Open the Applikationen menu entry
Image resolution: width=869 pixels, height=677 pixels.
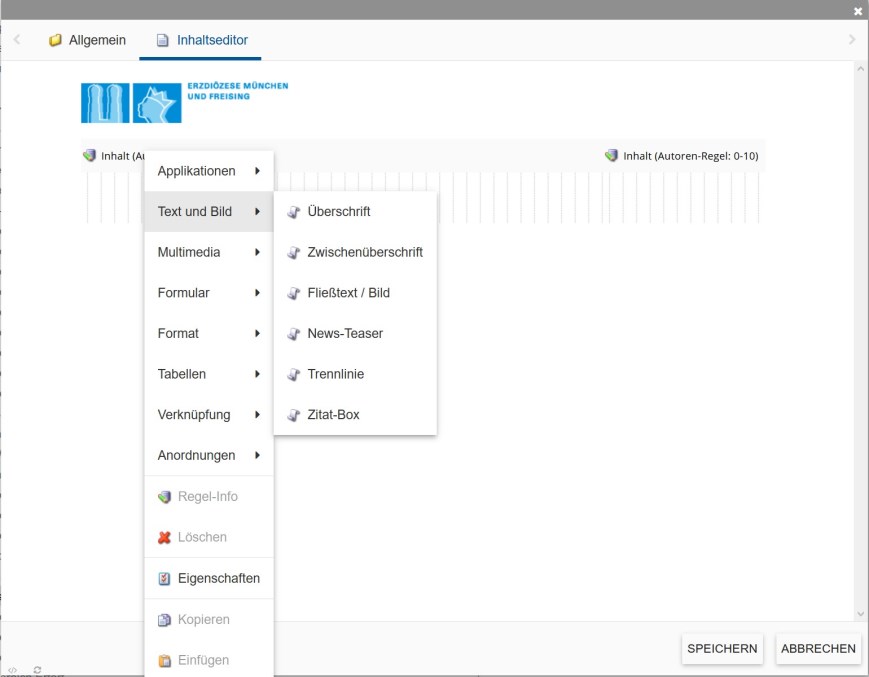click(x=196, y=170)
